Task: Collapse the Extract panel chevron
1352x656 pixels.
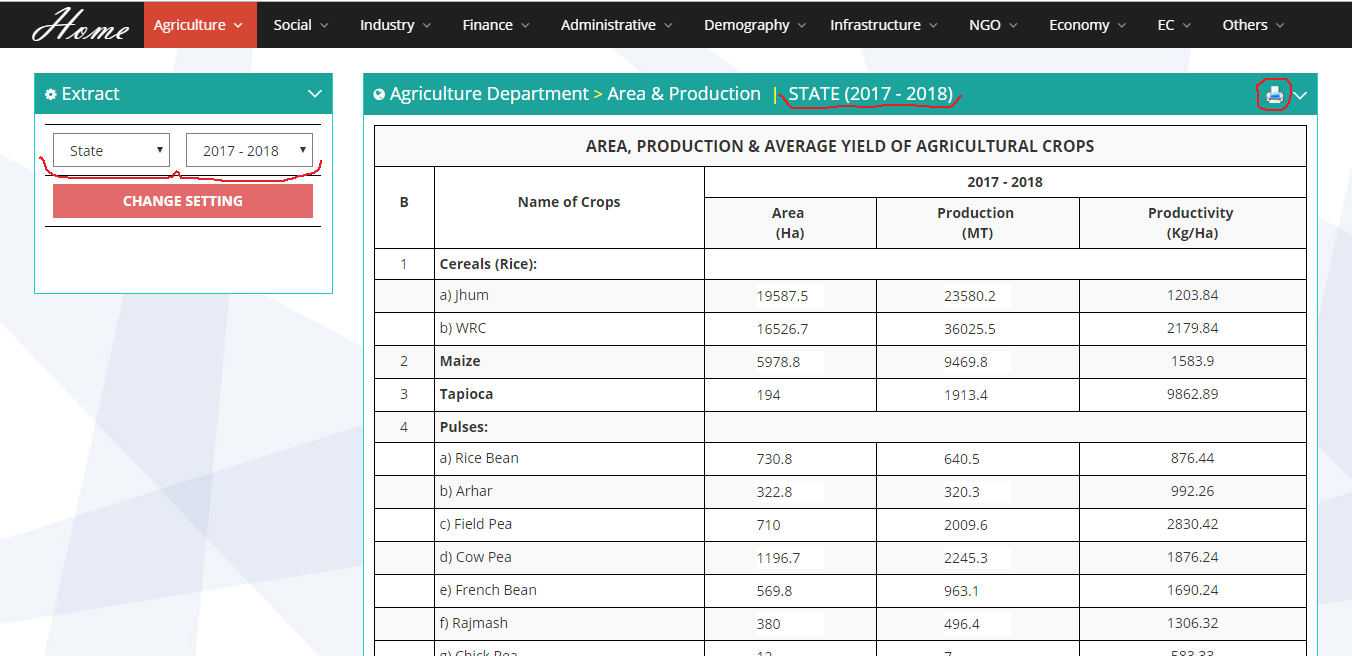Action: pyautogui.click(x=315, y=94)
